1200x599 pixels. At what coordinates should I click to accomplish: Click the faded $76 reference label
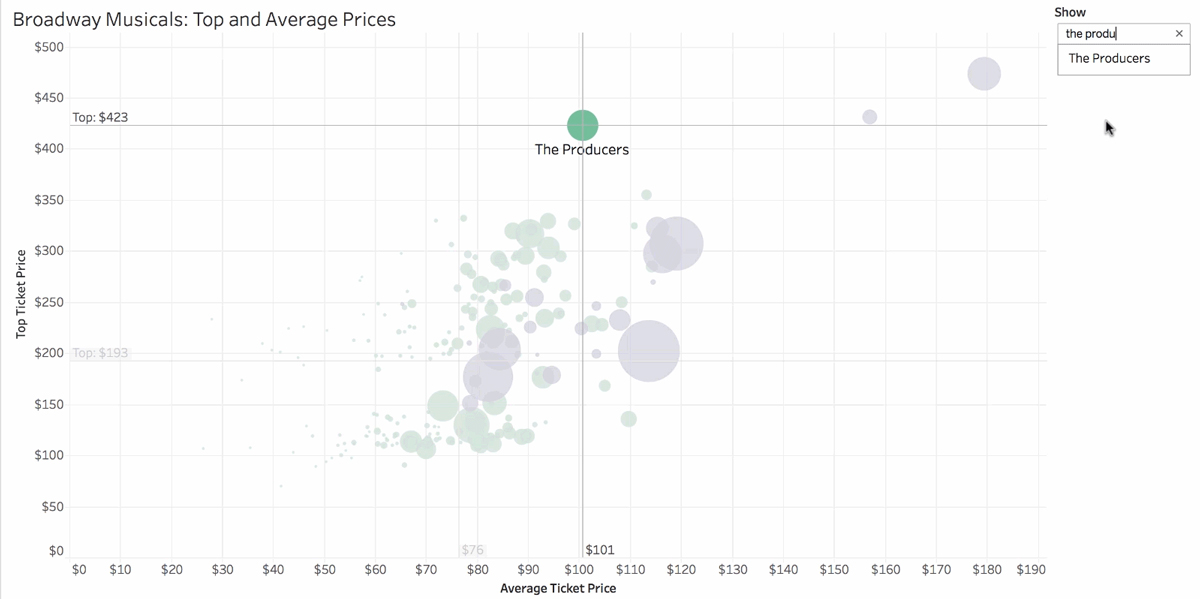tap(473, 549)
